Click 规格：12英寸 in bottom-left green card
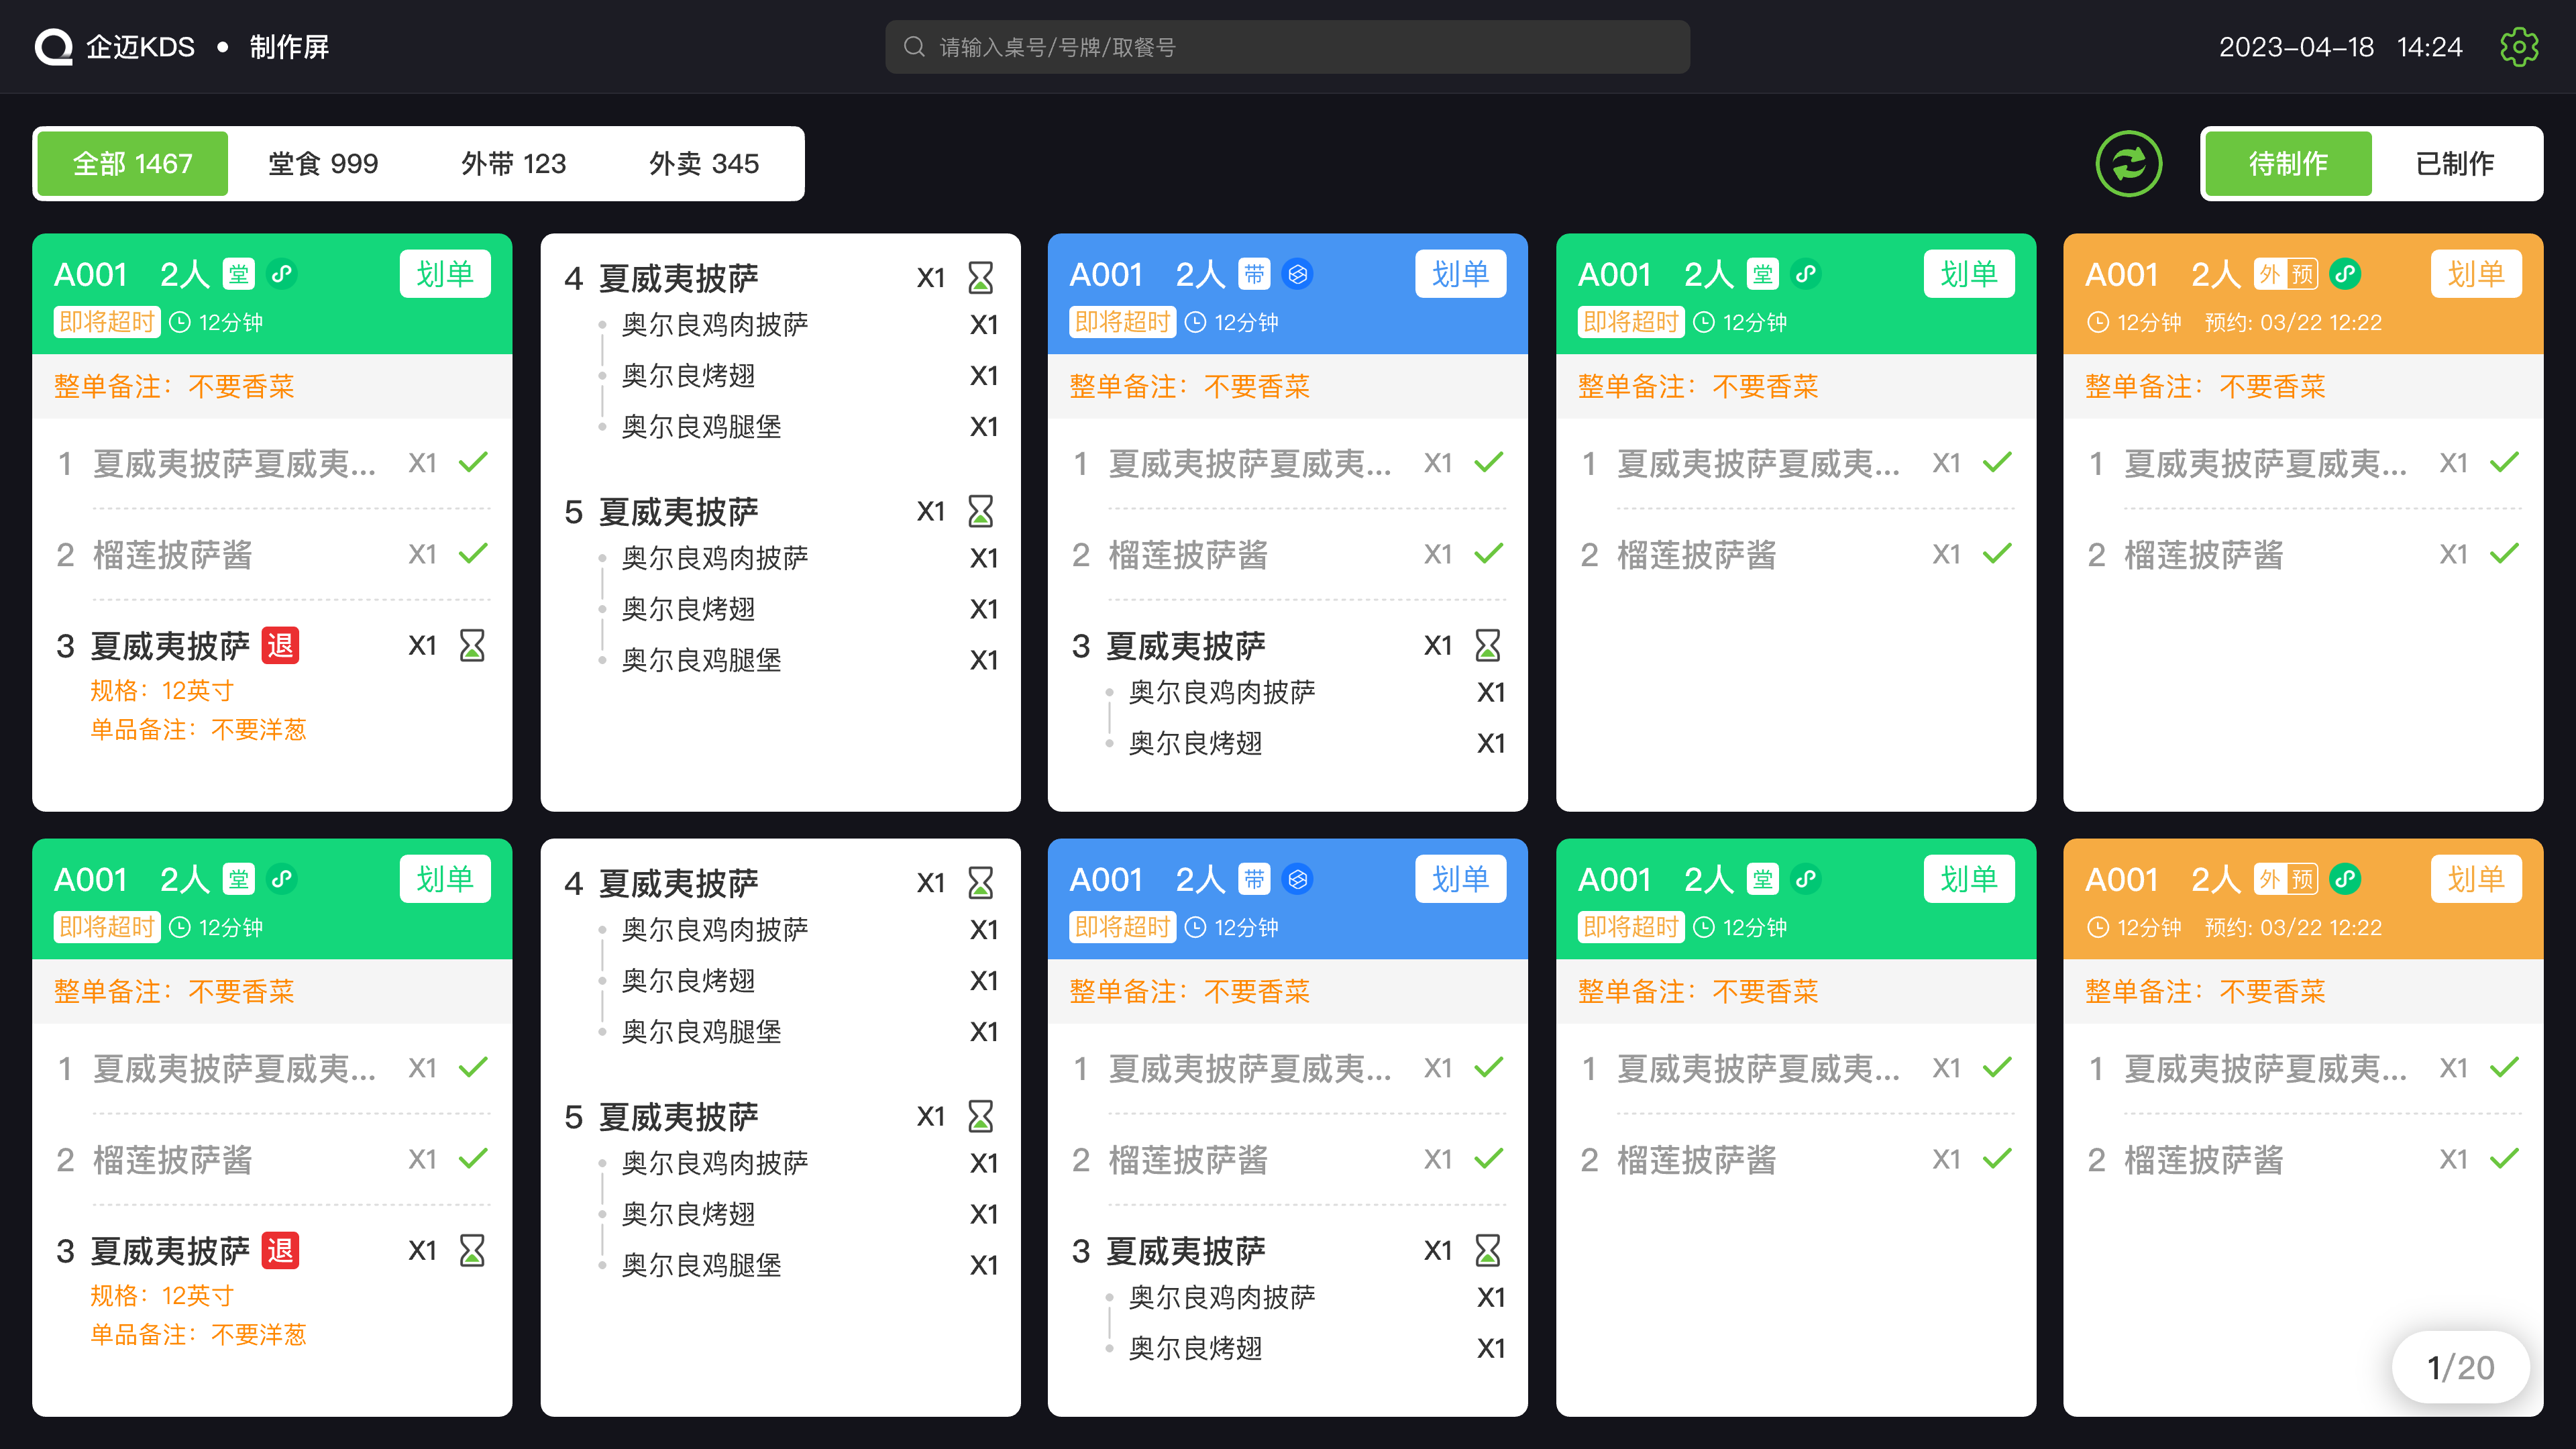The image size is (2576, 1449). click(162, 1295)
